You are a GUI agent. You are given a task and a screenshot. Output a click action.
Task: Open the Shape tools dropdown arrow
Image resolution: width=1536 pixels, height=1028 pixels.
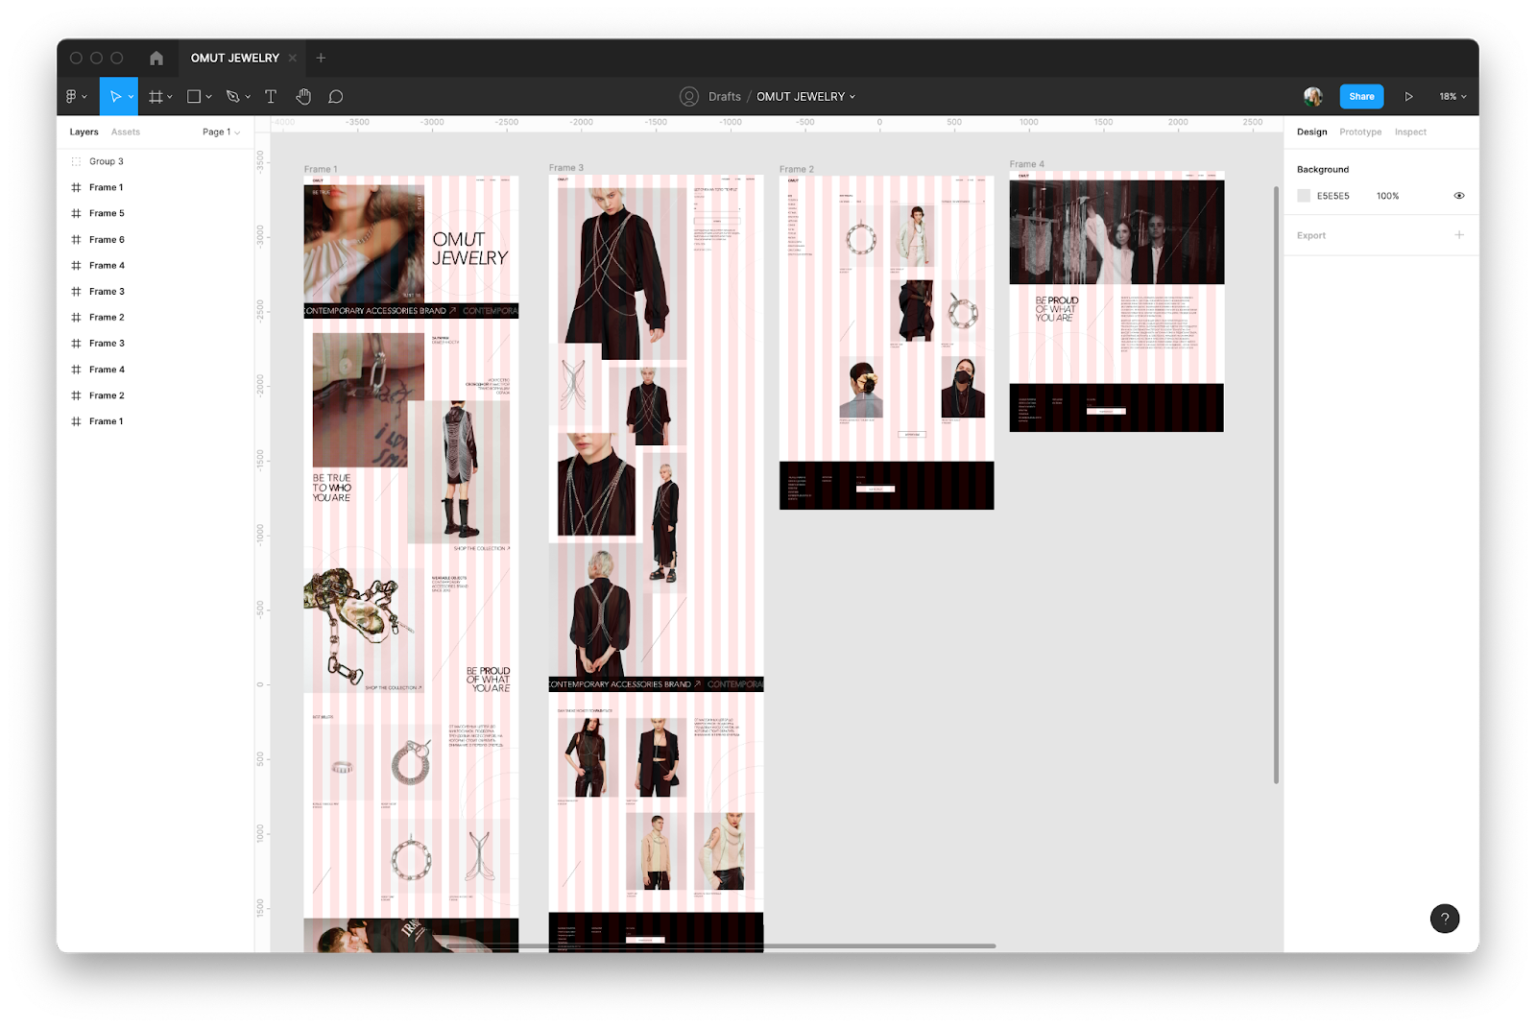(209, 97)
